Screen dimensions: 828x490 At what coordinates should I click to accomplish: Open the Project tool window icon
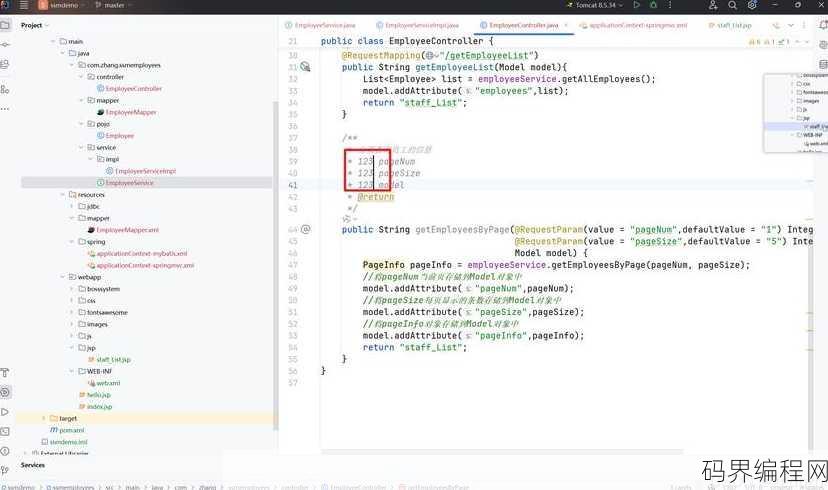(x=5, y=25)
